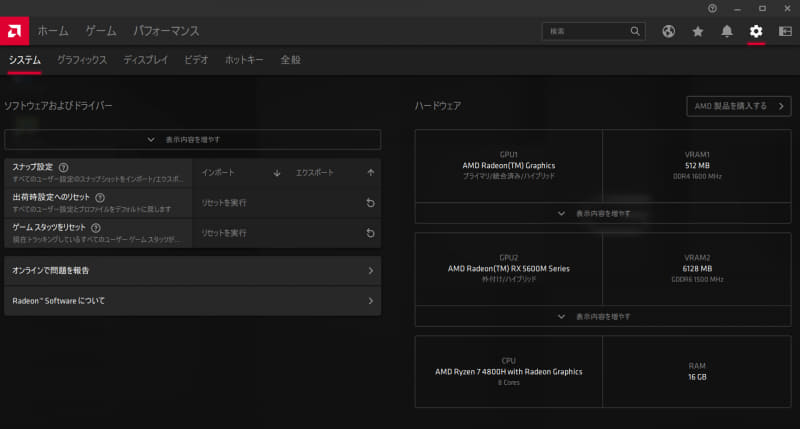Viewport: 800px width, 429px height.
Task: Click the 6128 MB VRAM2 value
Action: (x=697, y=269)
